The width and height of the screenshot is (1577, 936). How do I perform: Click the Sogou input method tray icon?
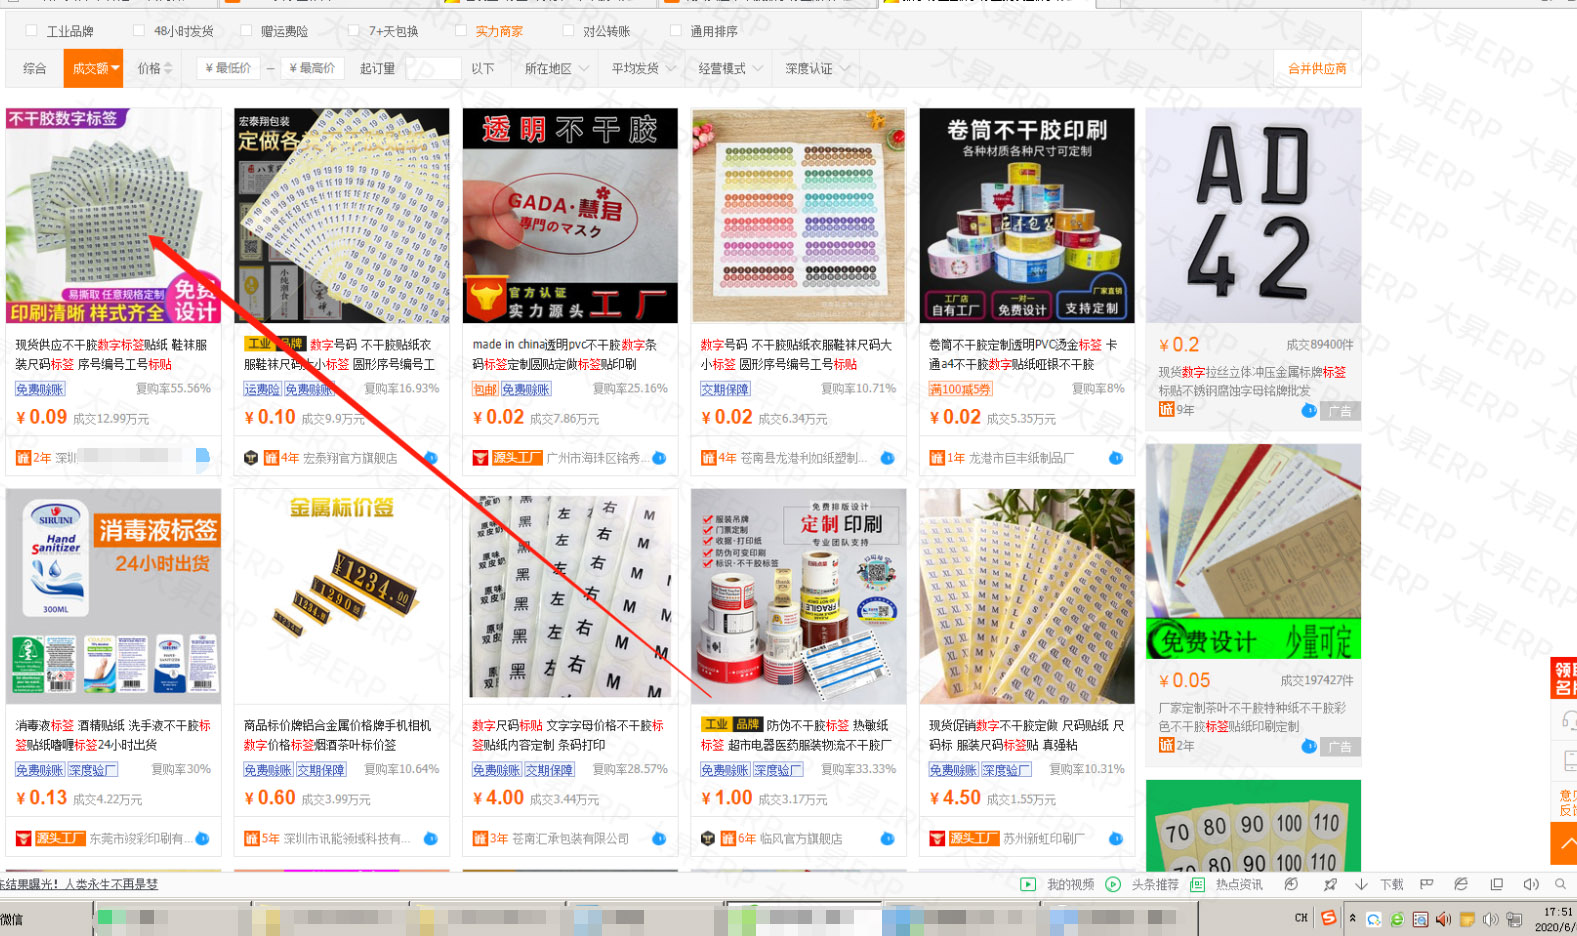1328,918
